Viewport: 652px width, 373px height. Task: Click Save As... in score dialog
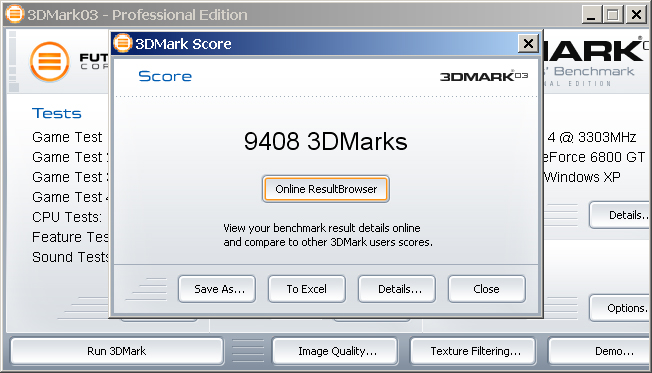point(217,289)
